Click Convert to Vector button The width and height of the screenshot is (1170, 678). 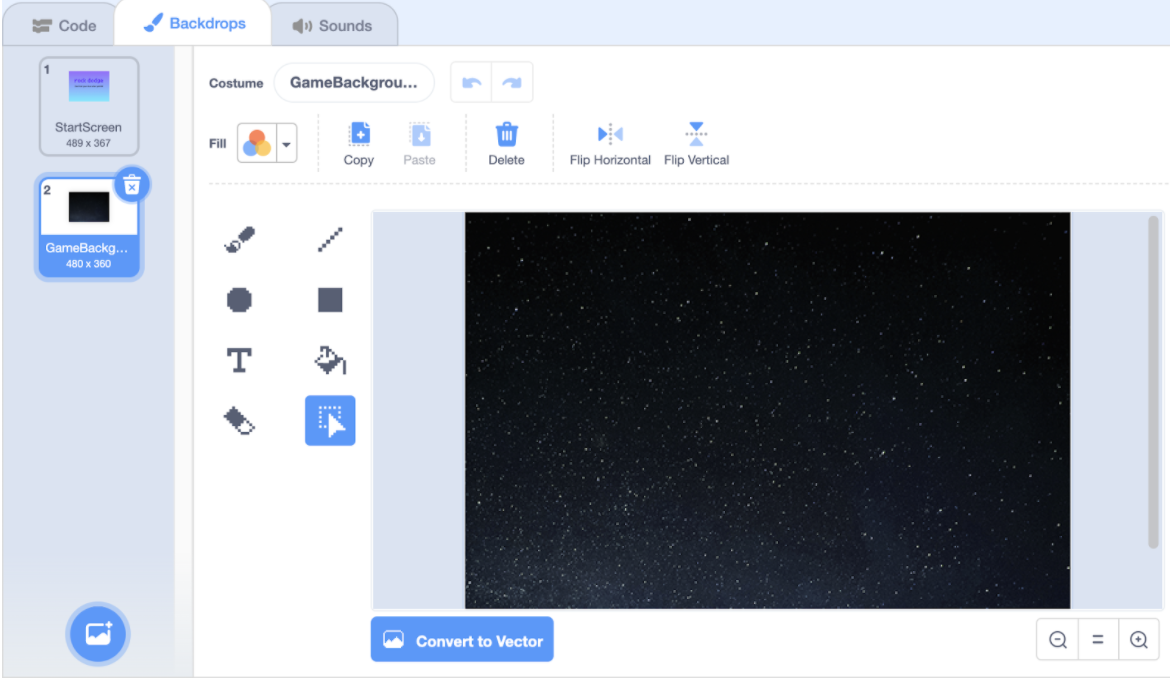[x=462, y=640]
